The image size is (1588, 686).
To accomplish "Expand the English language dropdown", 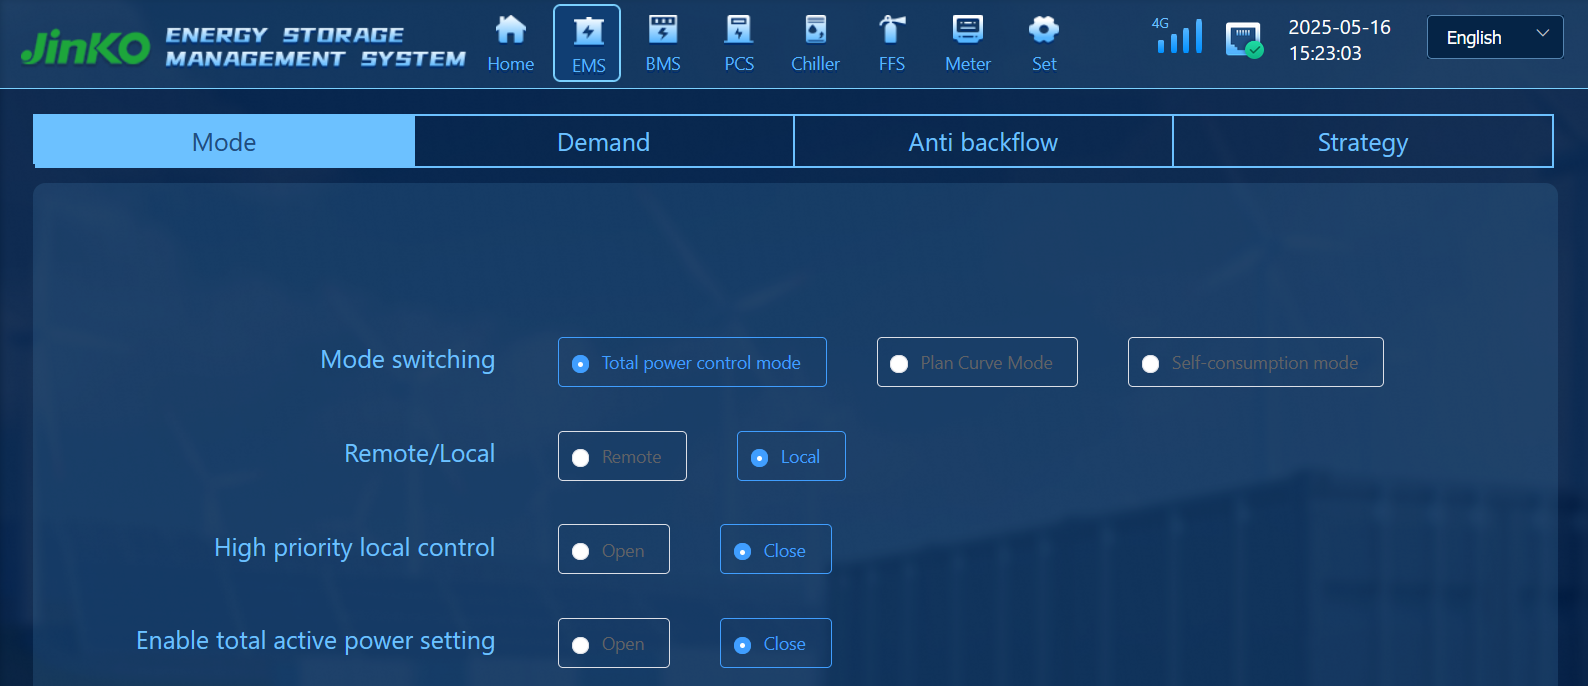I will click(1494, 38).
